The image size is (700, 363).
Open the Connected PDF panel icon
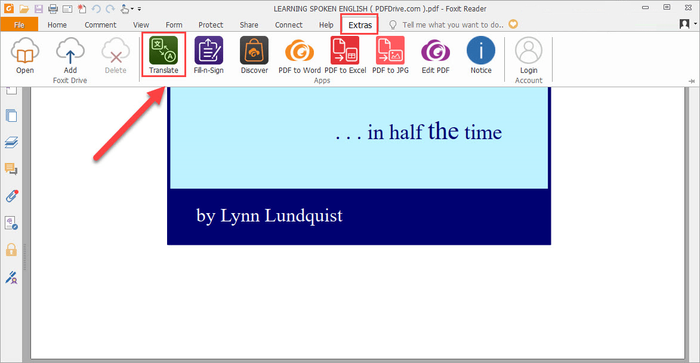[11, 223]
